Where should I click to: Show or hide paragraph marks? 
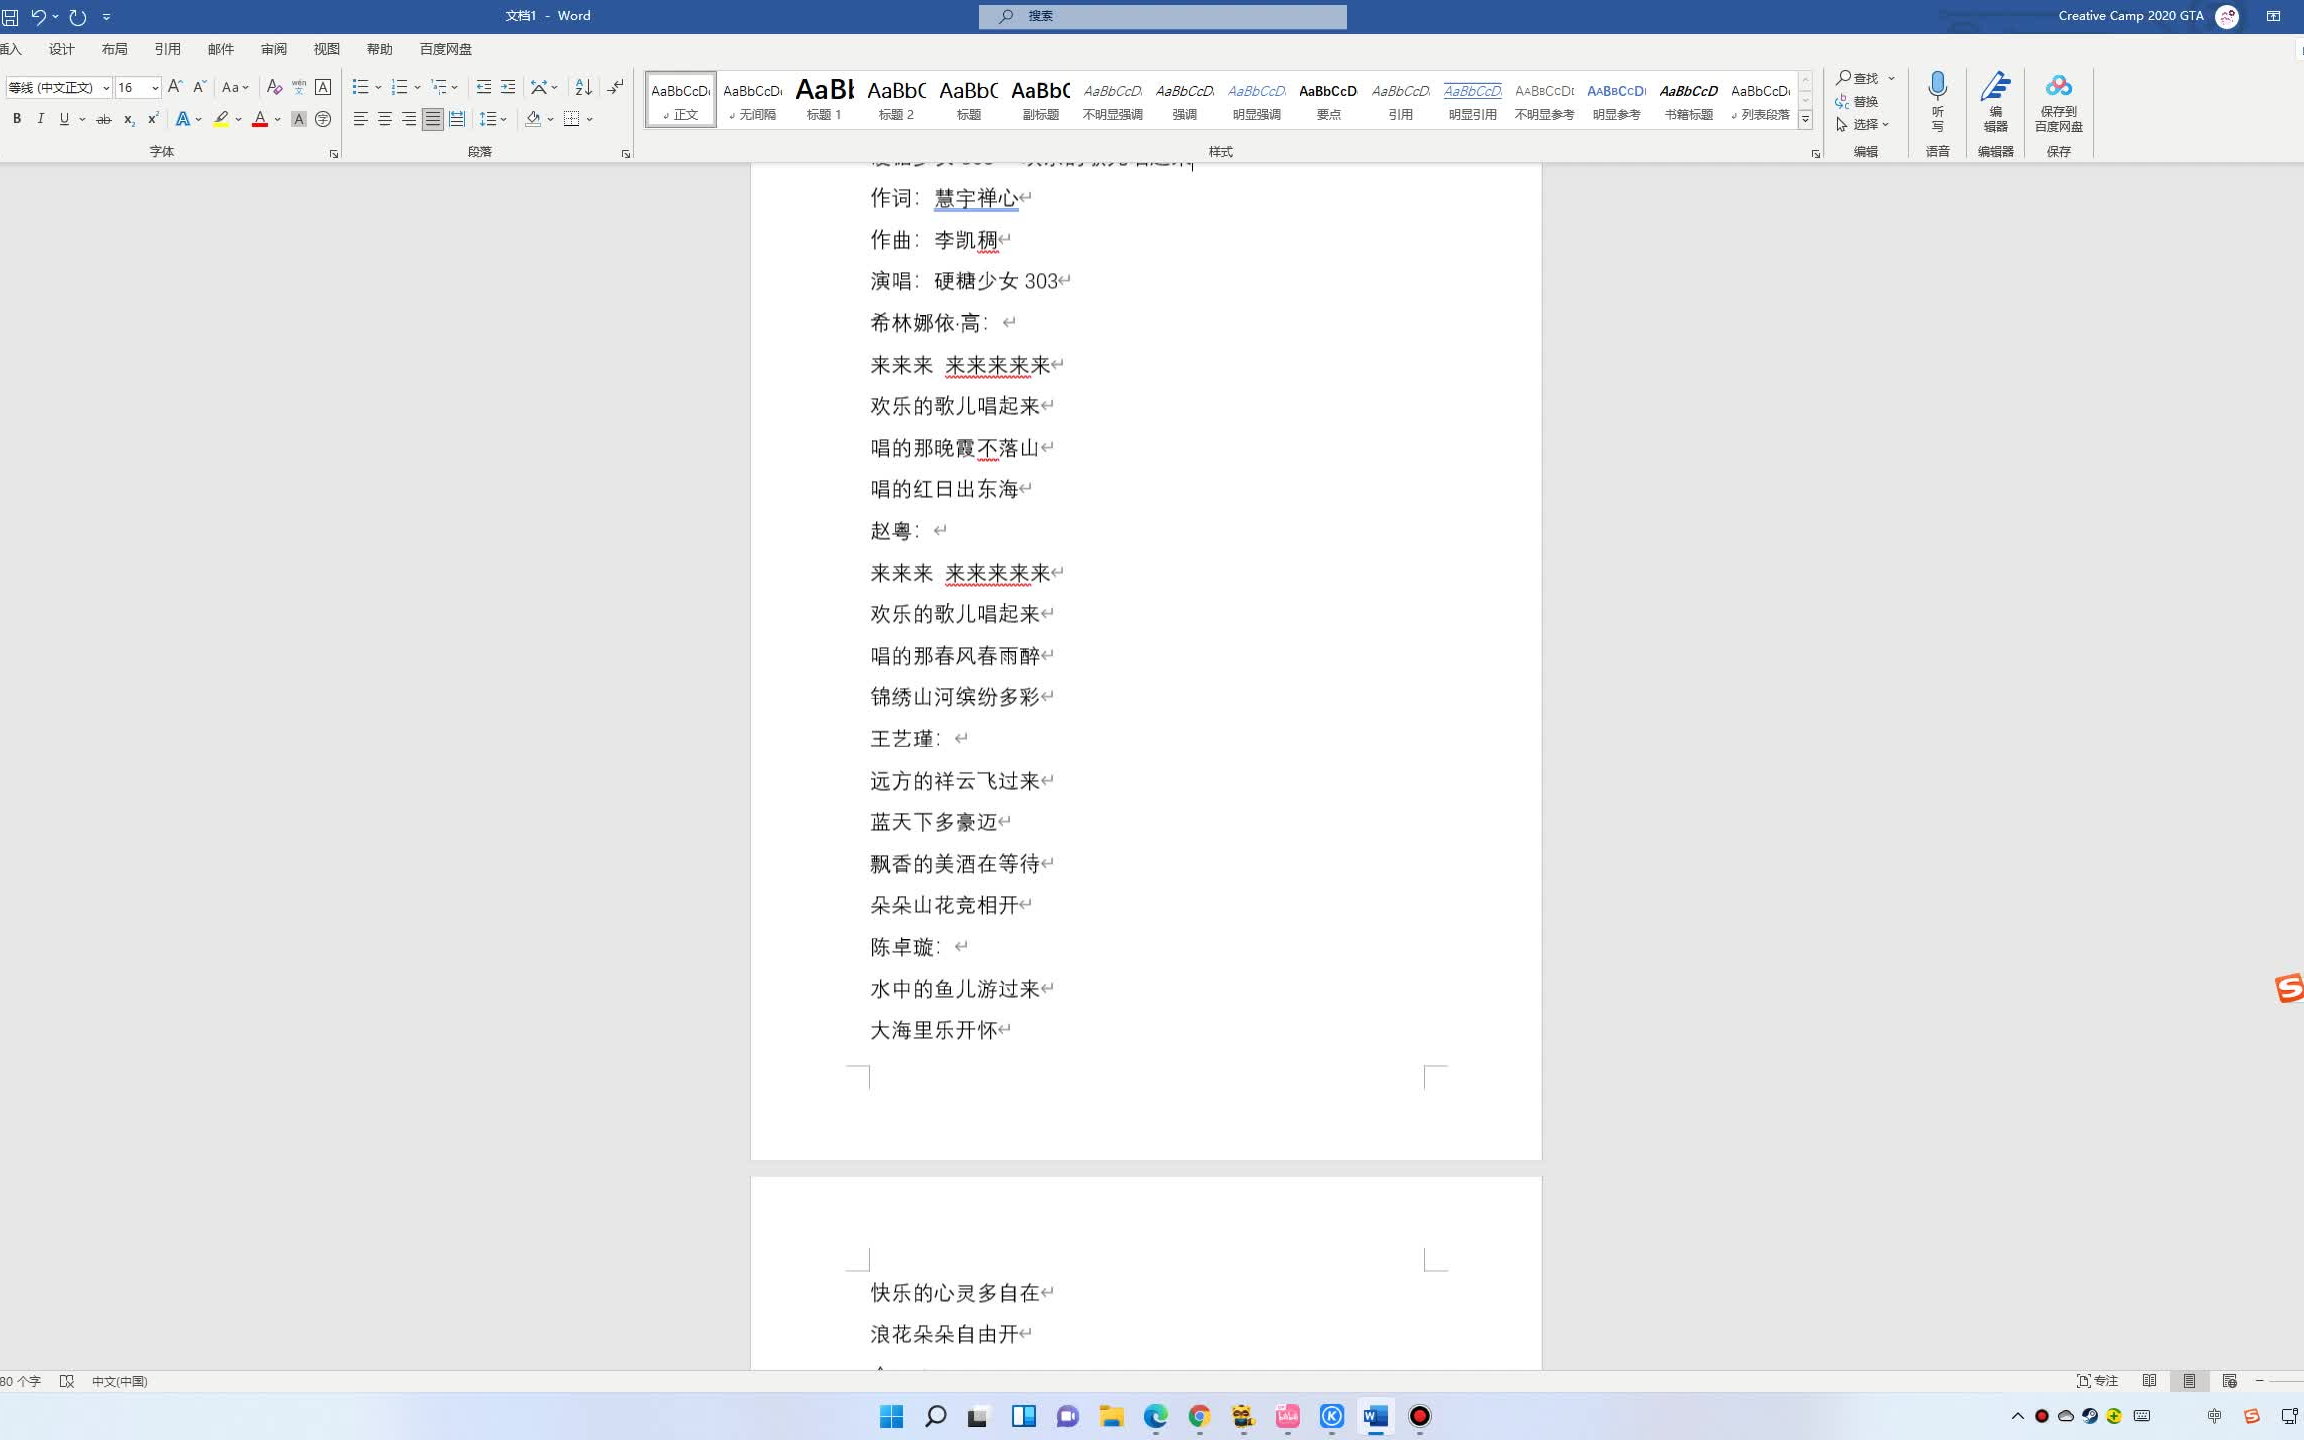tap(616, 87)
